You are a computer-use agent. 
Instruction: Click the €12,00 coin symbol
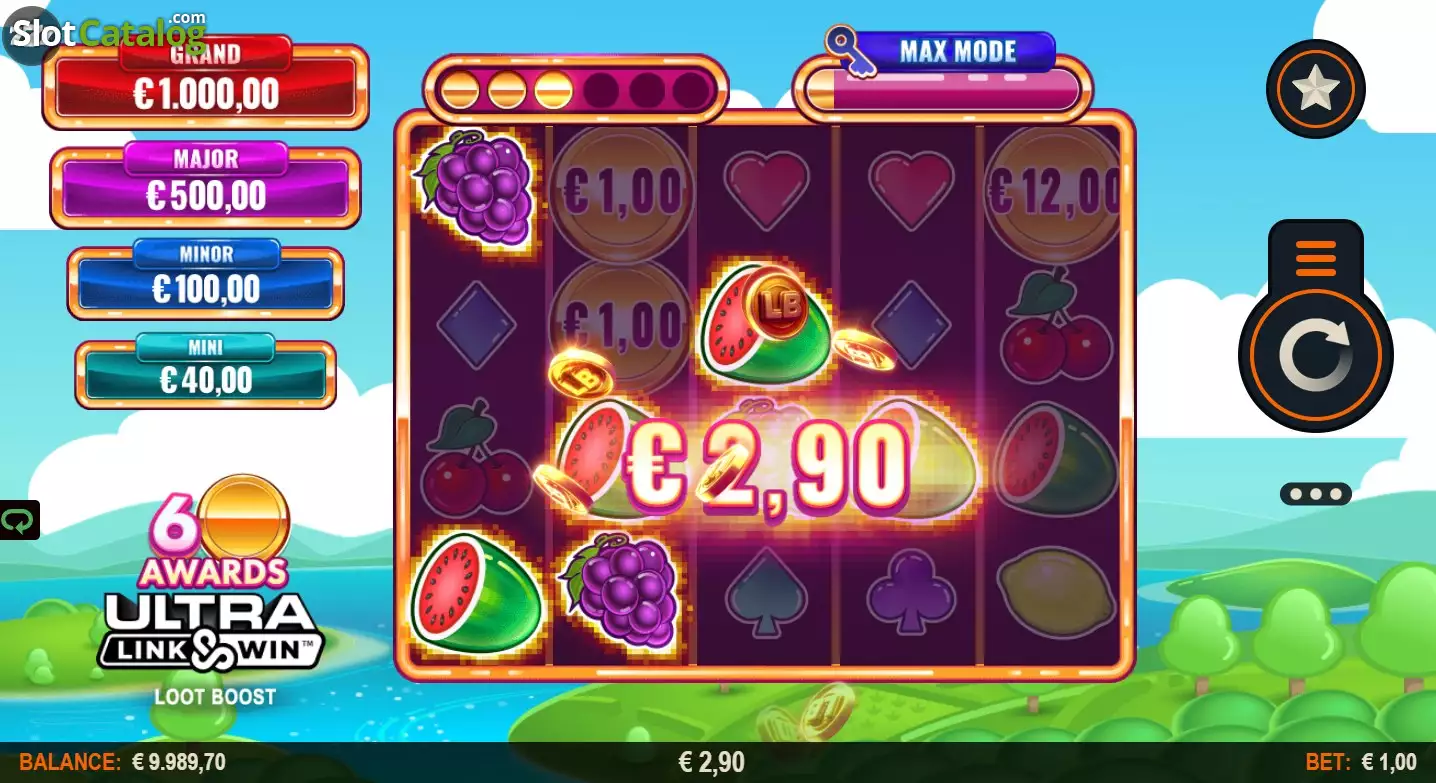(x=1052, y=192)
